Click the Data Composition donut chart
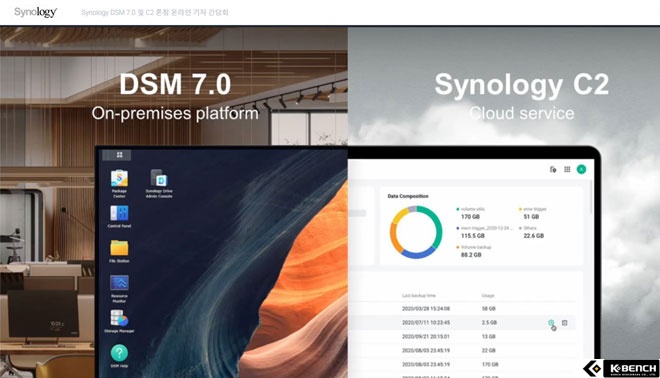 click(x=416, y=232)
